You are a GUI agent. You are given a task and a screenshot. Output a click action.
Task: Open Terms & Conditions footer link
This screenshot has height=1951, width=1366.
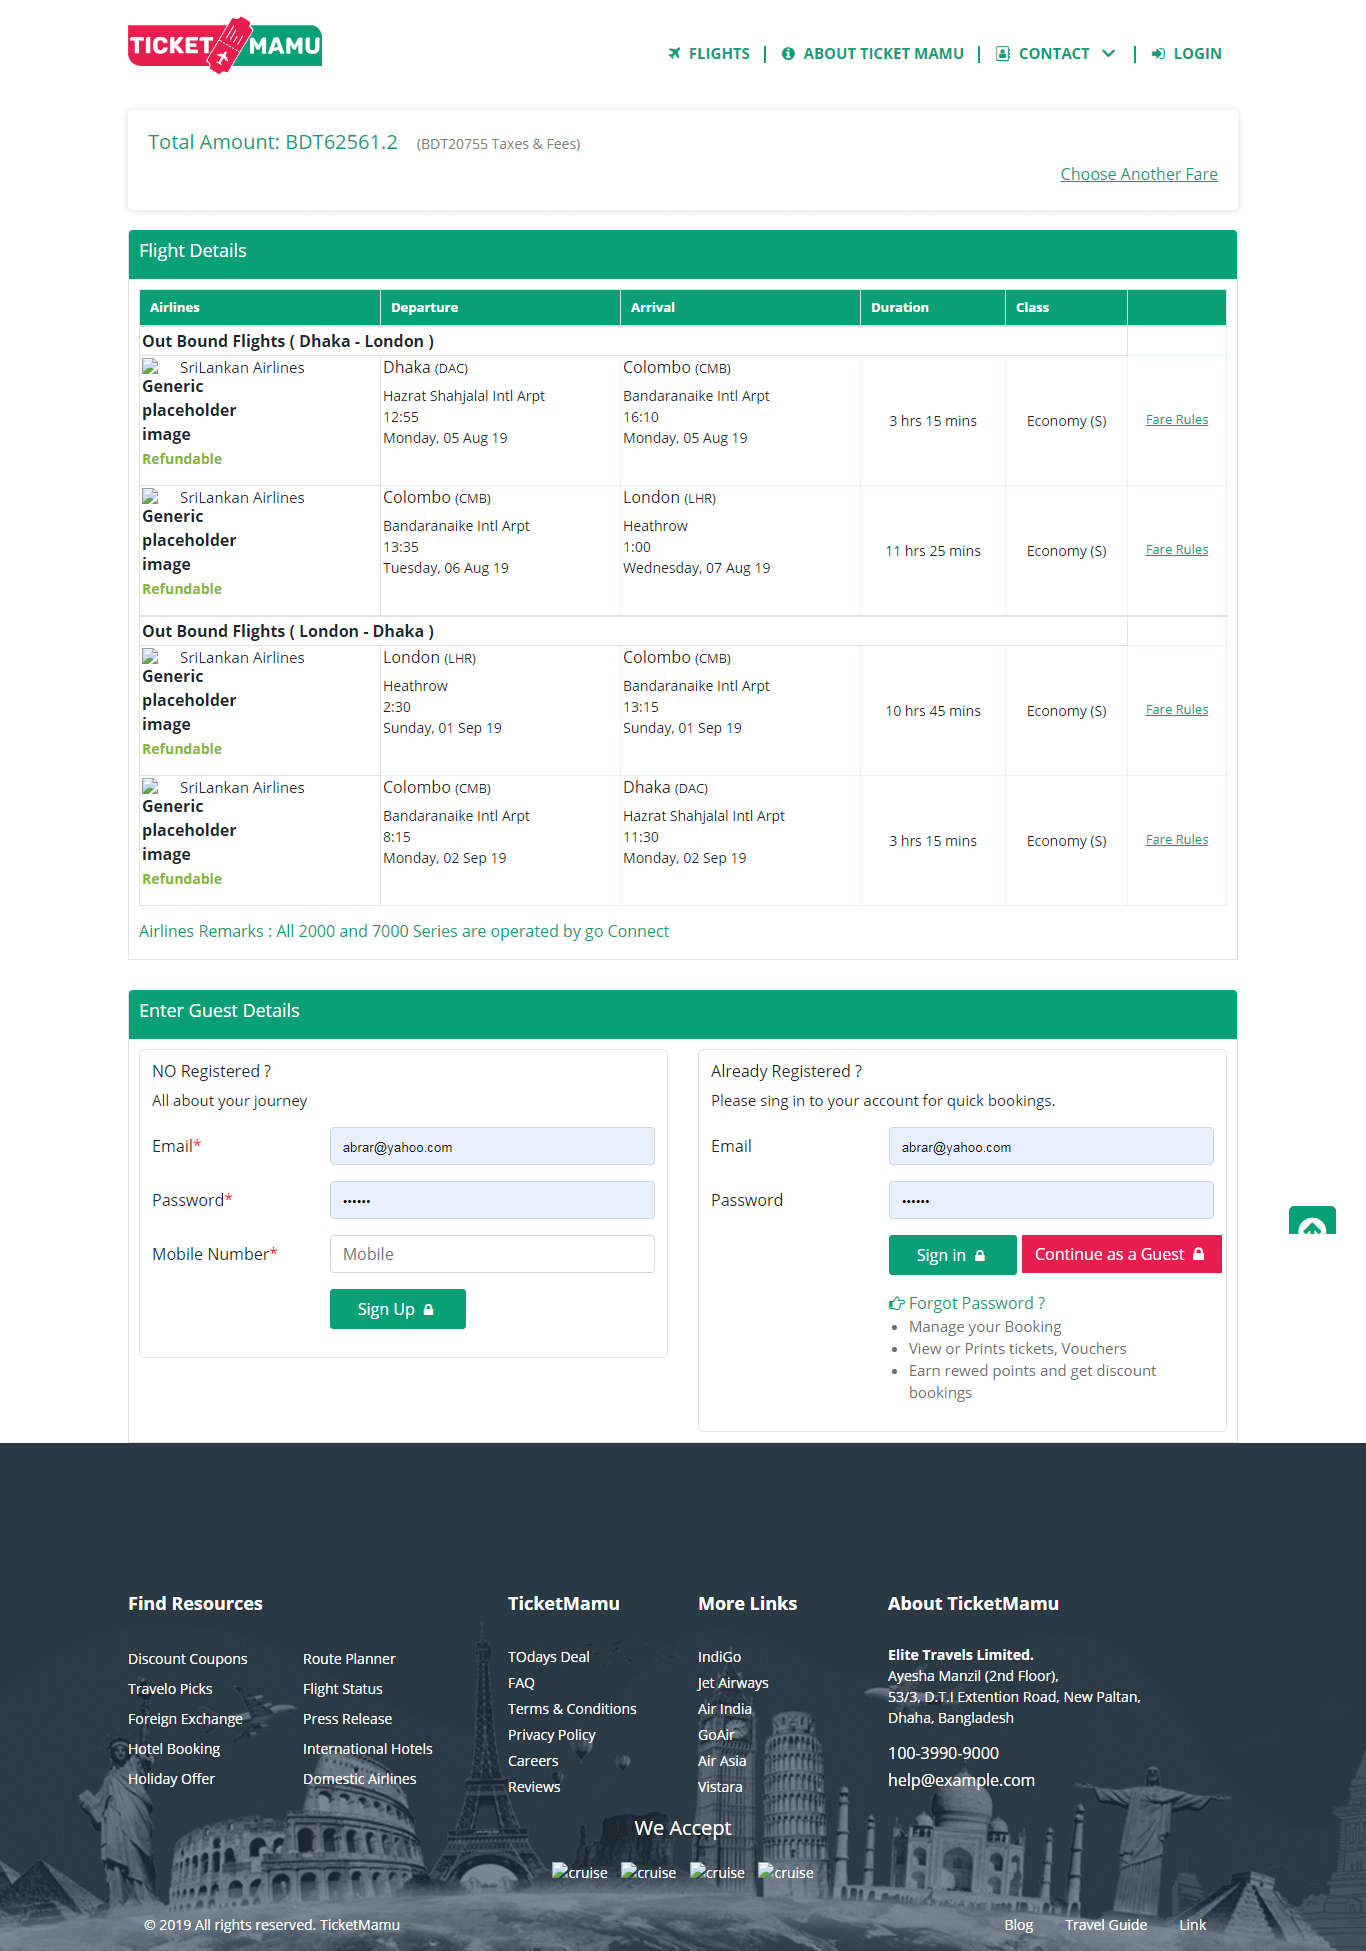pyautogui.click(x=572, y=1709)
